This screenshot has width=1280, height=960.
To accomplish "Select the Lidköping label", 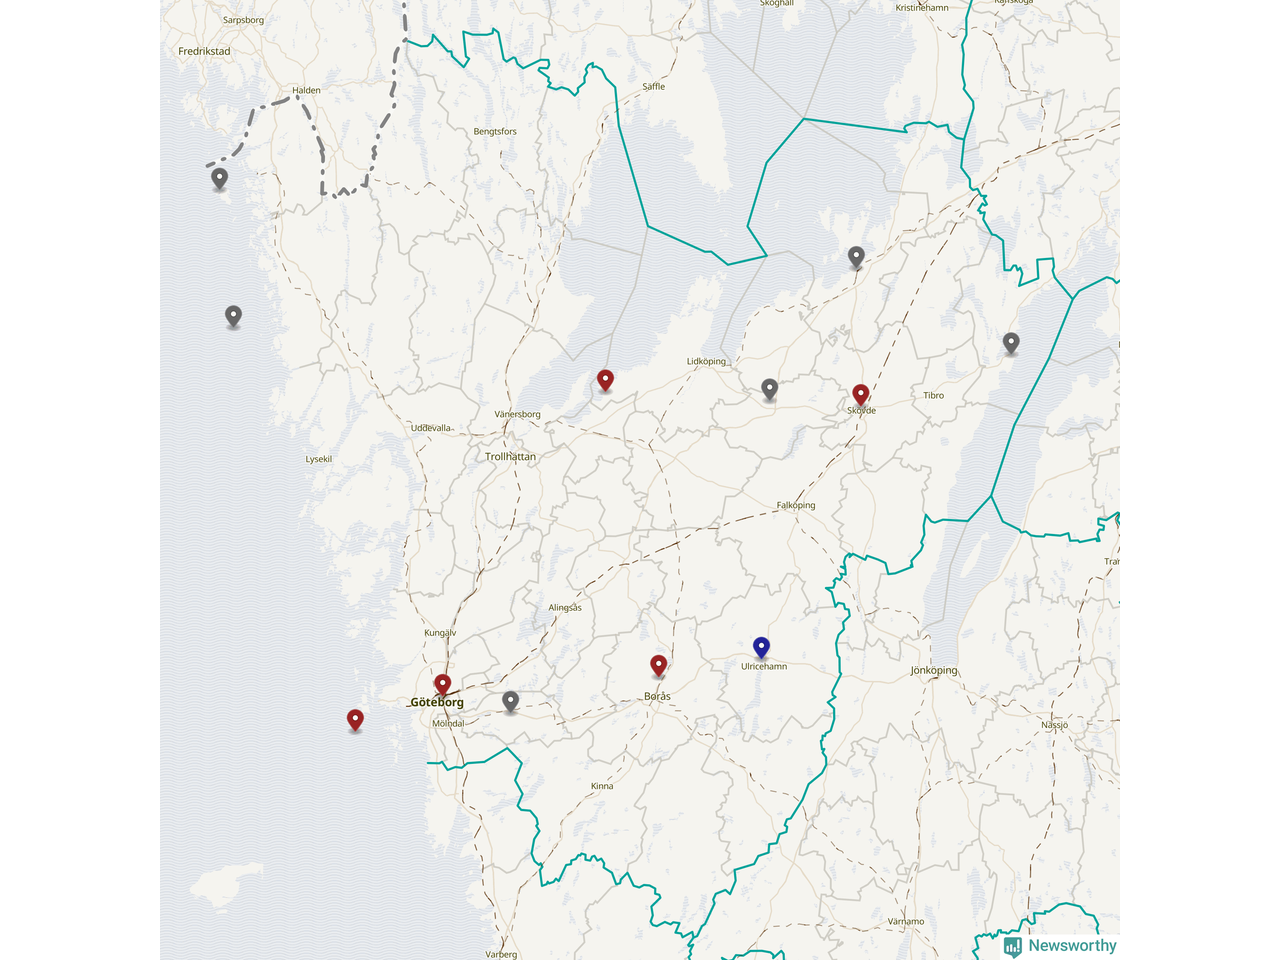I will pos(706,362).
